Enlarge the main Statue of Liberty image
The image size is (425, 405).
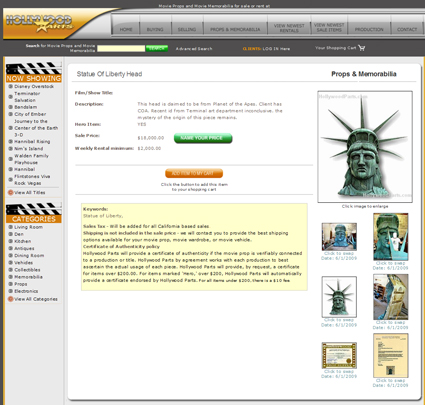coord(365,147)
